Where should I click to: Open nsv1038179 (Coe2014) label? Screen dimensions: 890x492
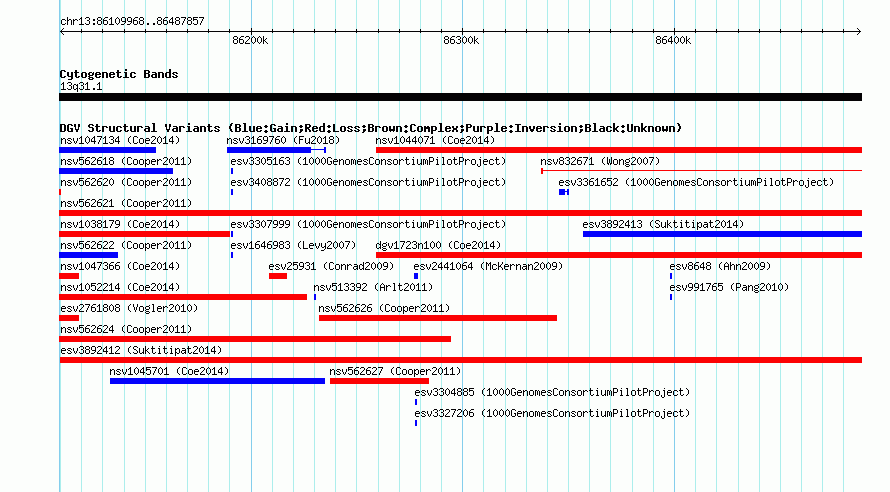(120, 224)
